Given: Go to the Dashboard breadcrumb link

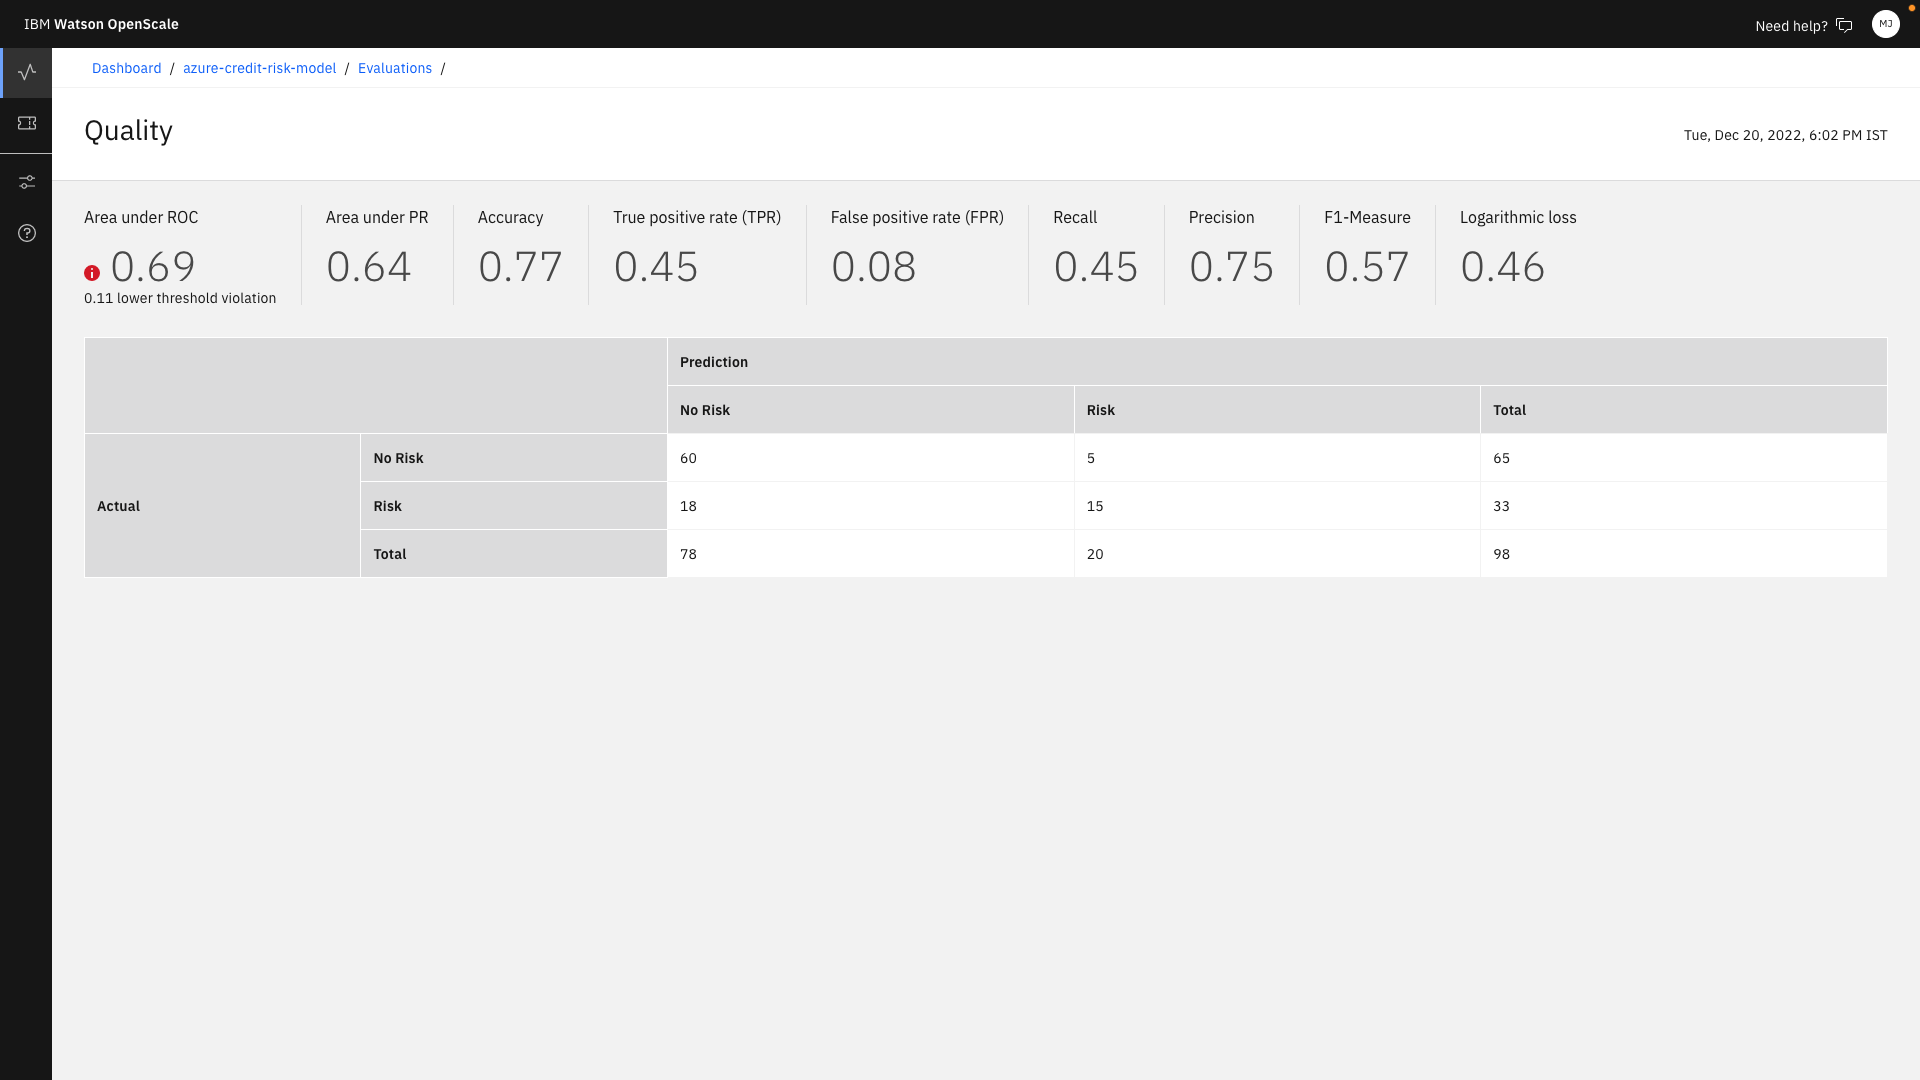Looking at the screenshot, I should click(x=126, y=68).
